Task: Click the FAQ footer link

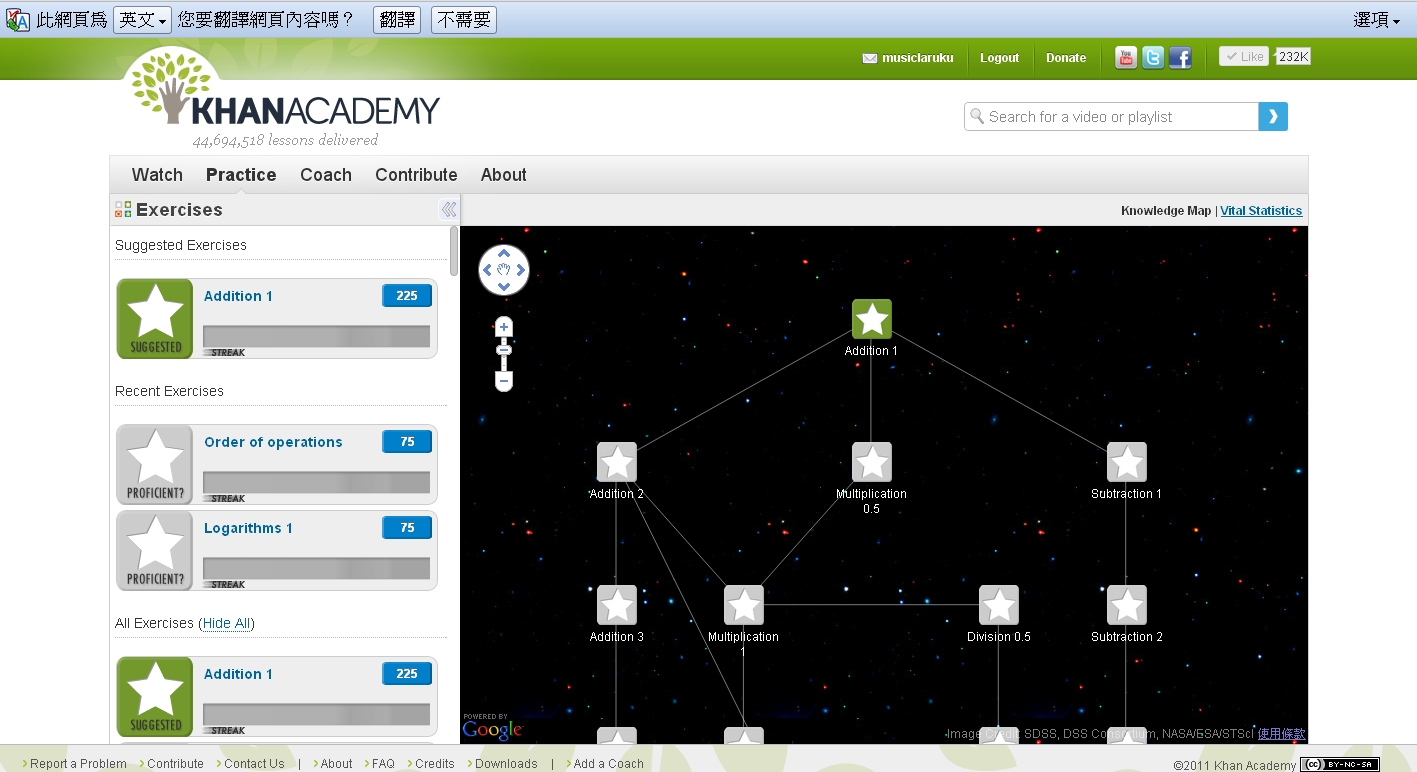Action: point(383,764)
